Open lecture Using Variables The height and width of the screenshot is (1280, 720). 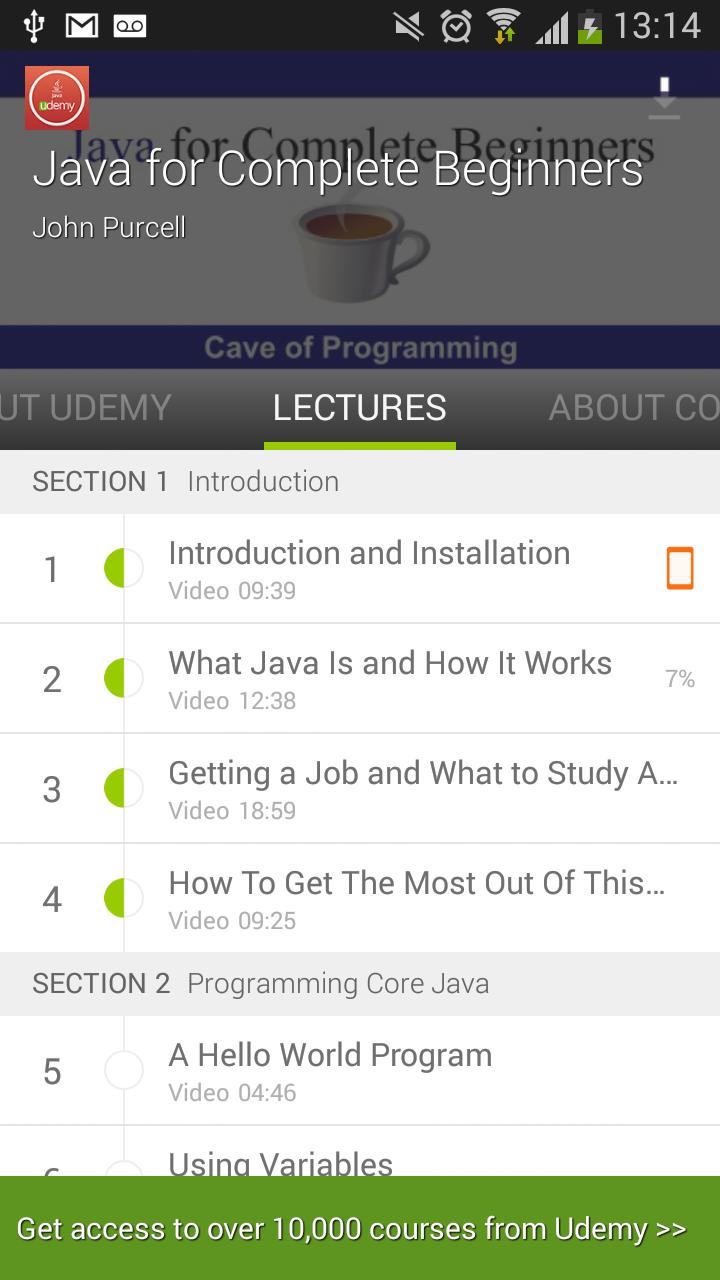pos(360,1151)
